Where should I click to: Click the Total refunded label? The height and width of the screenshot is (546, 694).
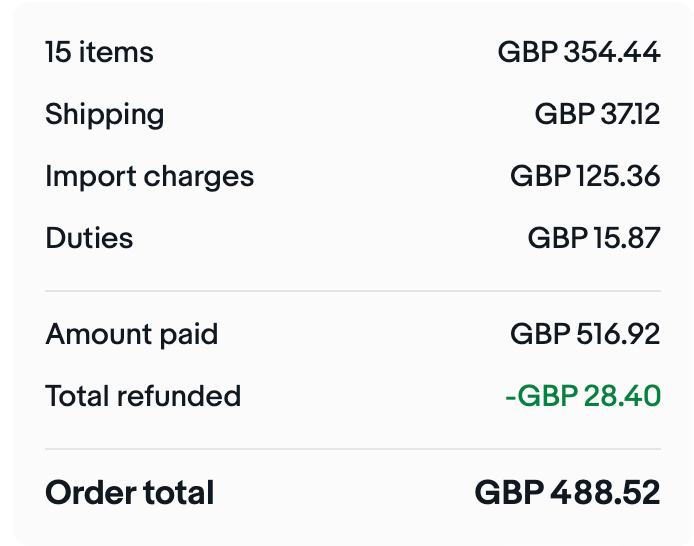(143, 395)
